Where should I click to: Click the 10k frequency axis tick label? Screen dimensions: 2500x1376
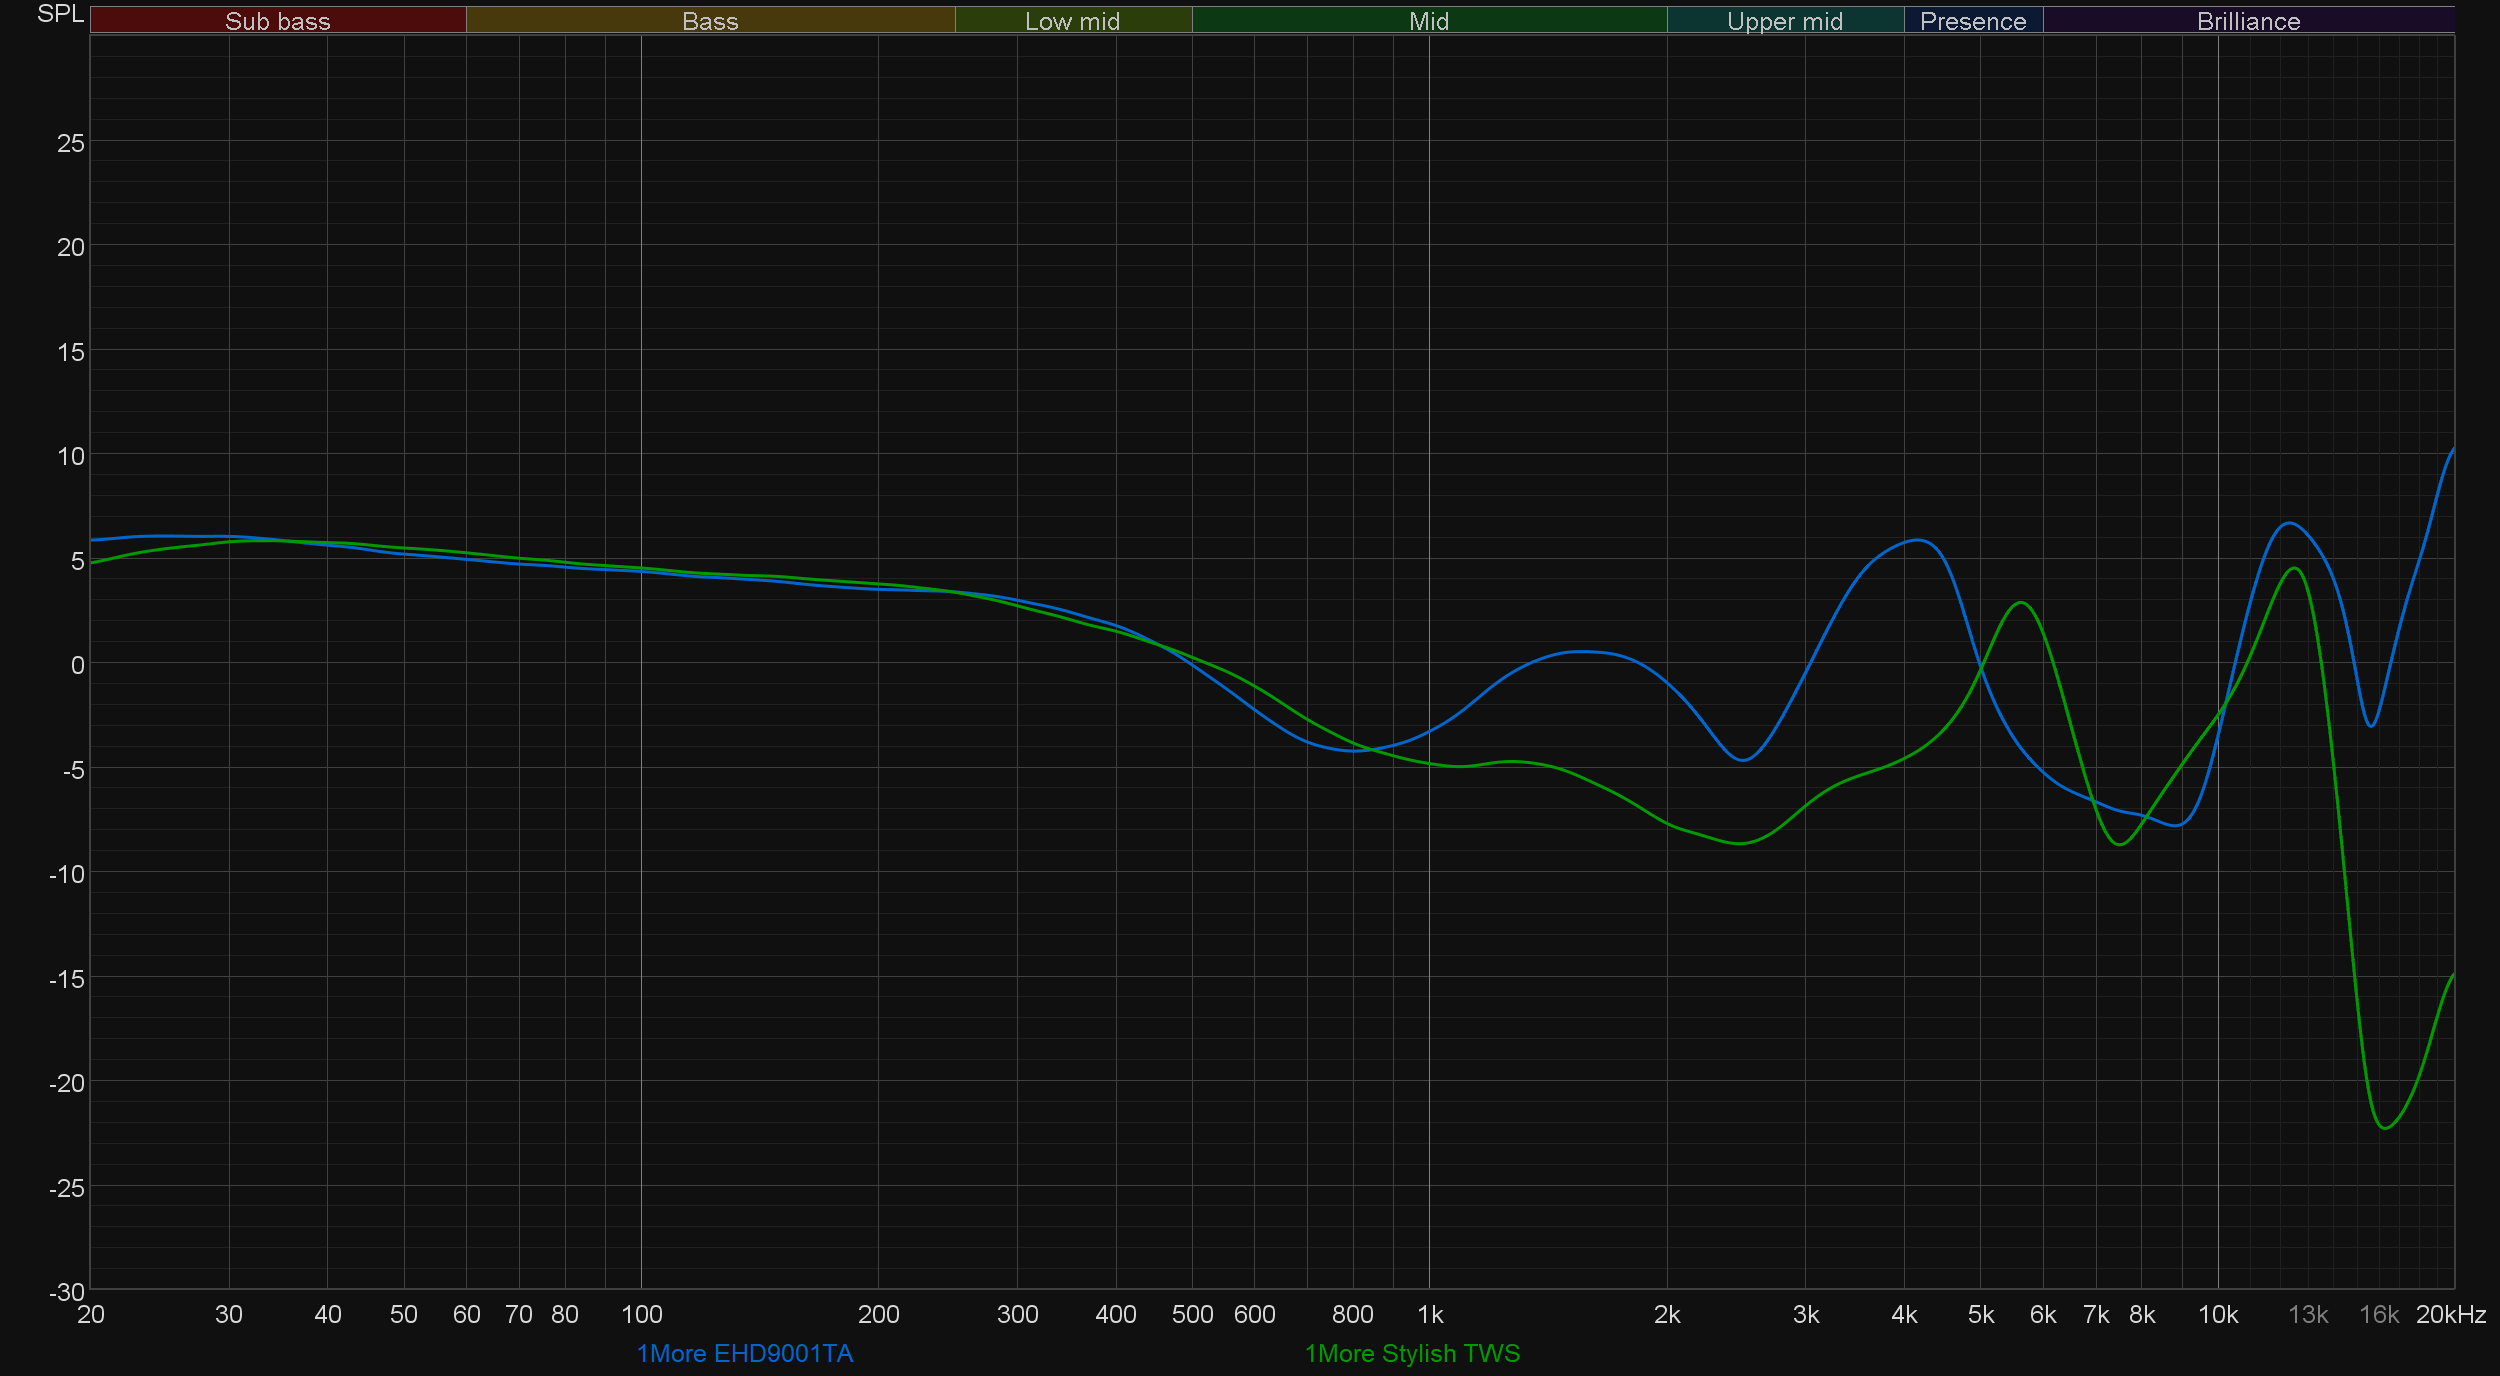click(2217, 1314)
